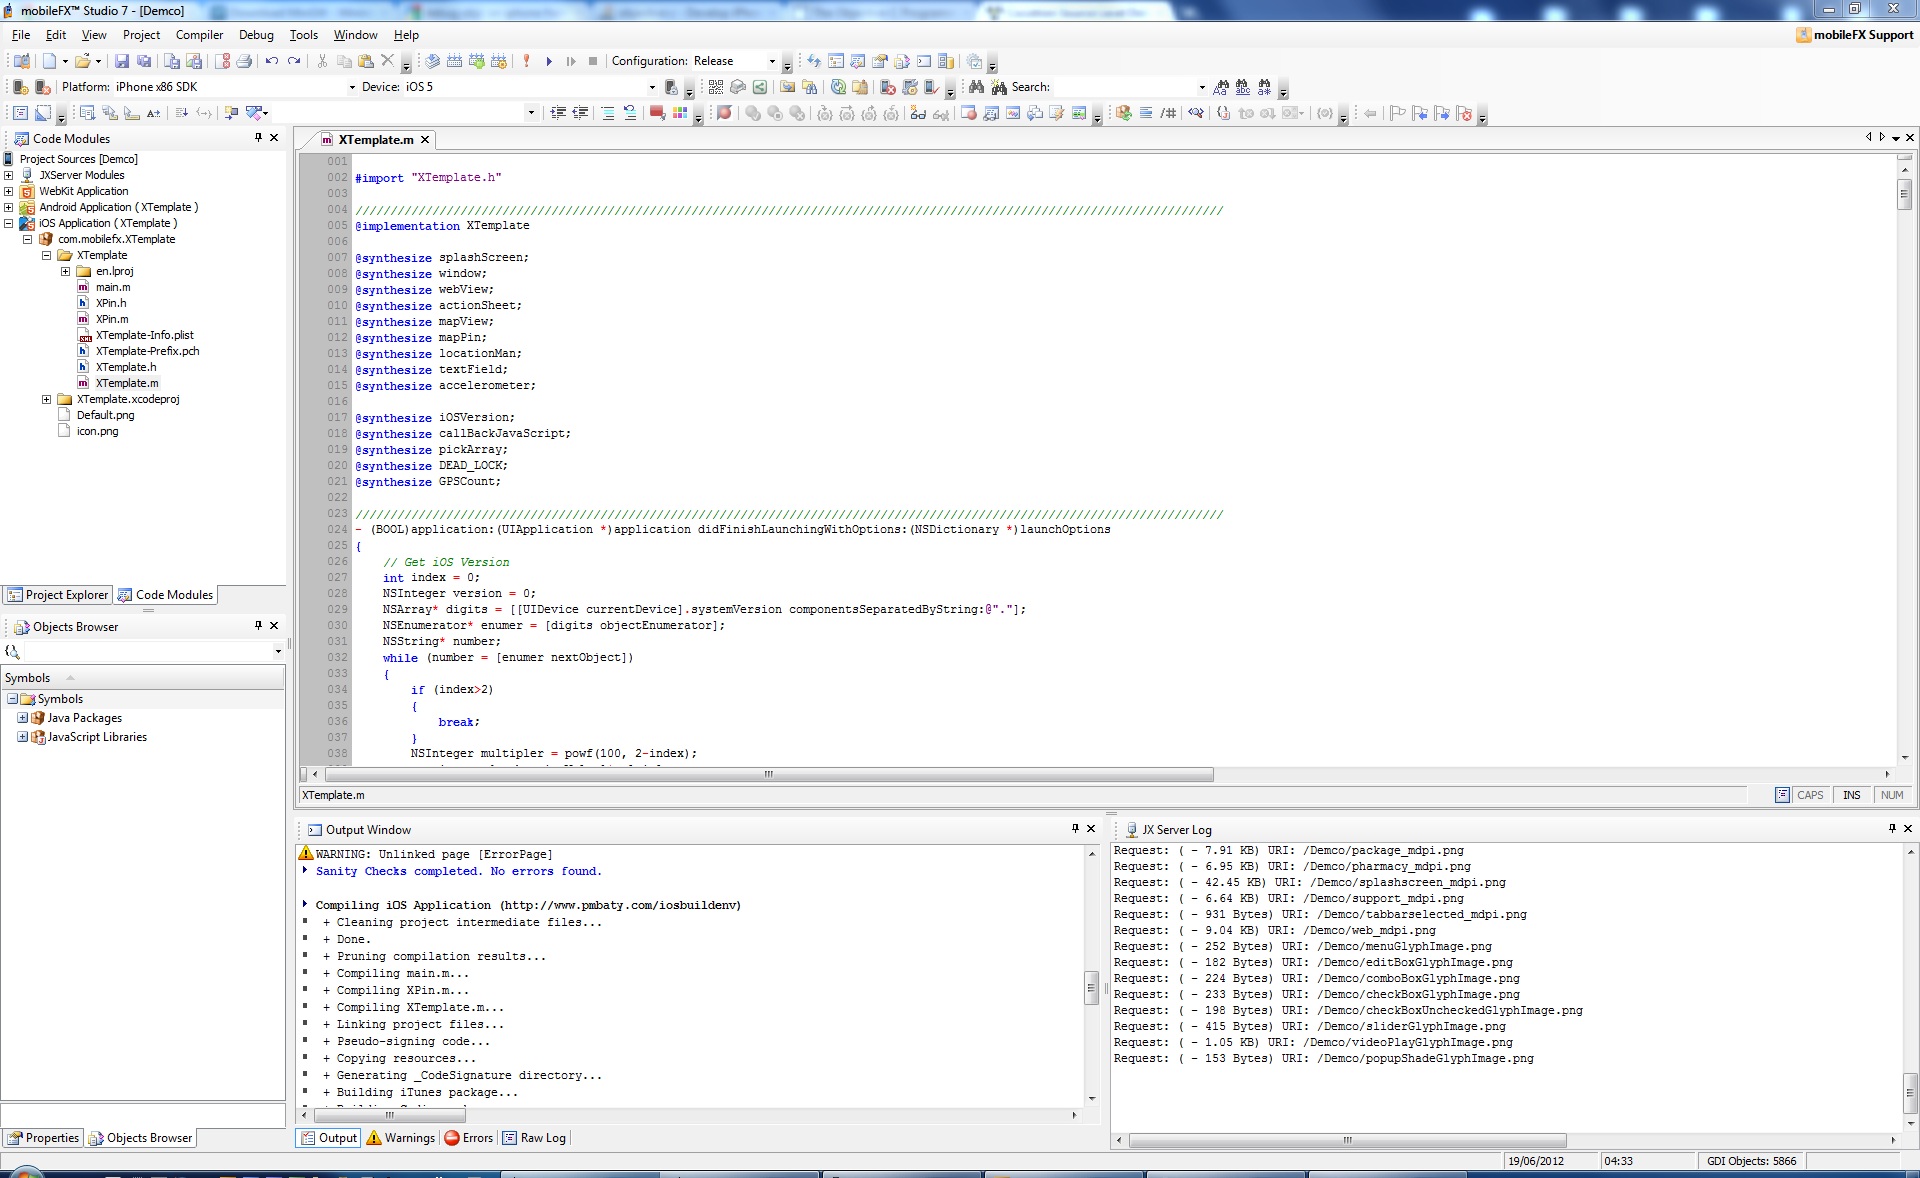Stop the build with the stop icon
This screenshot has width=1920, height=1178.
(x=593, y=61)
